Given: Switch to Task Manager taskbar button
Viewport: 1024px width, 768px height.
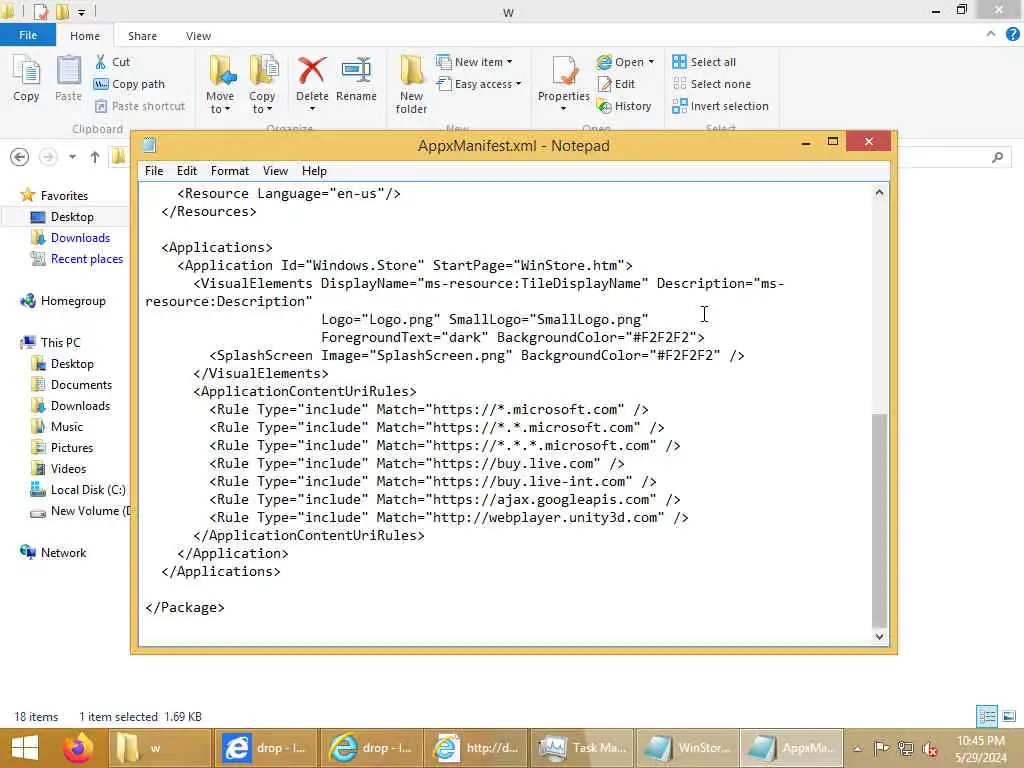Looking at the screenshot, I should tap(581, 748).
